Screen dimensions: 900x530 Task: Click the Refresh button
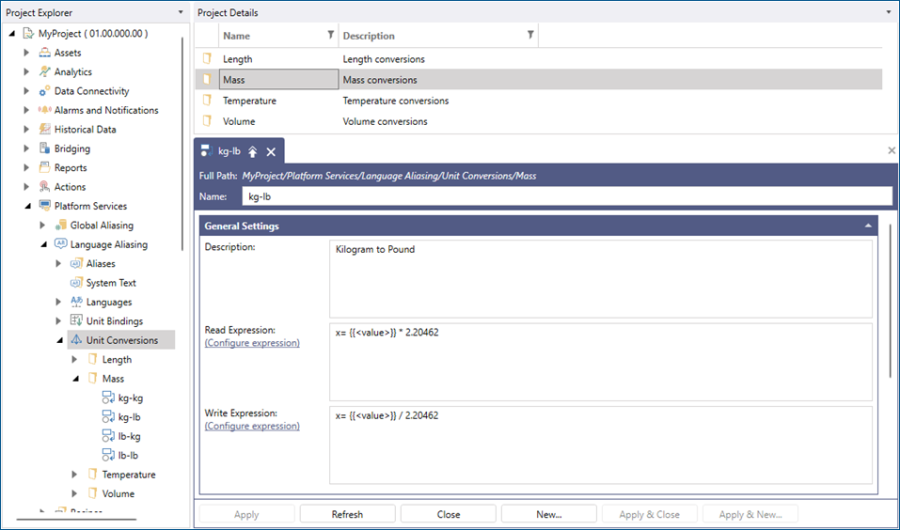click(347, 514)
